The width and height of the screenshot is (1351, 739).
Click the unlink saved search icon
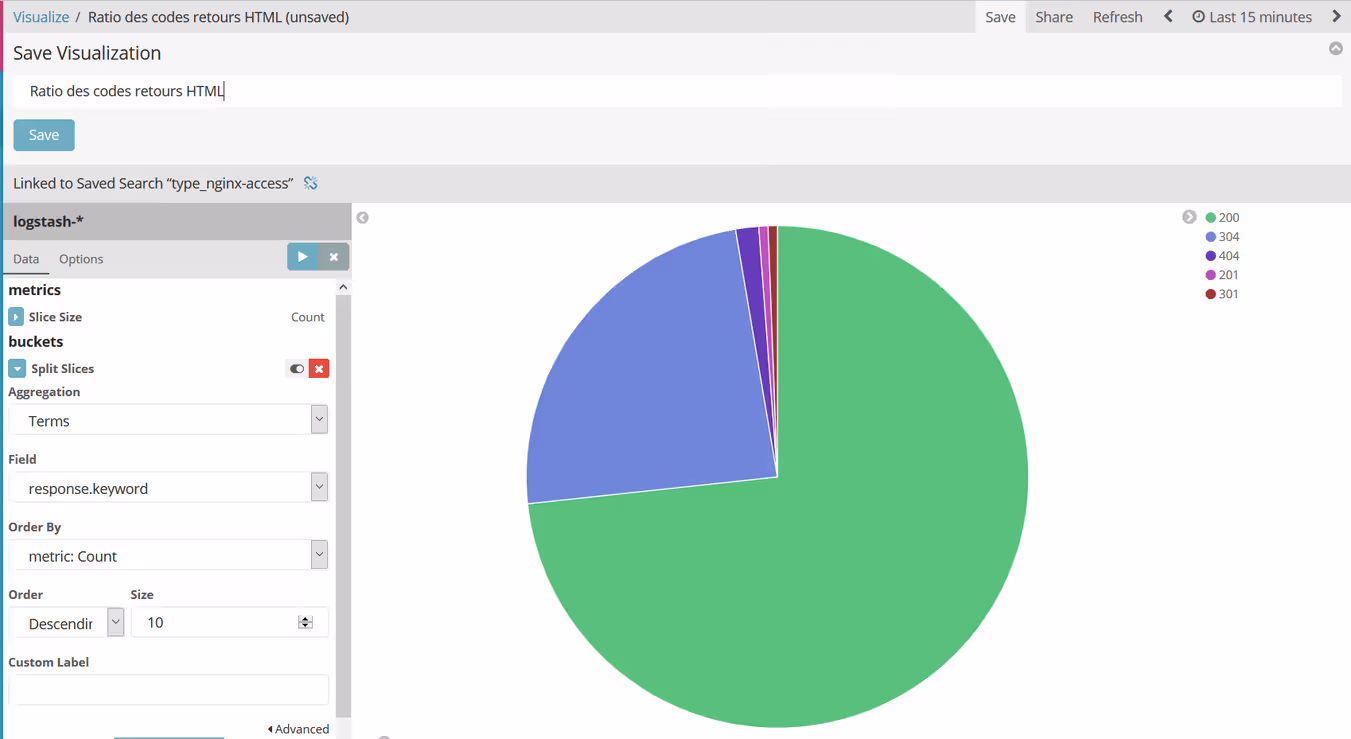pos(311,183)
